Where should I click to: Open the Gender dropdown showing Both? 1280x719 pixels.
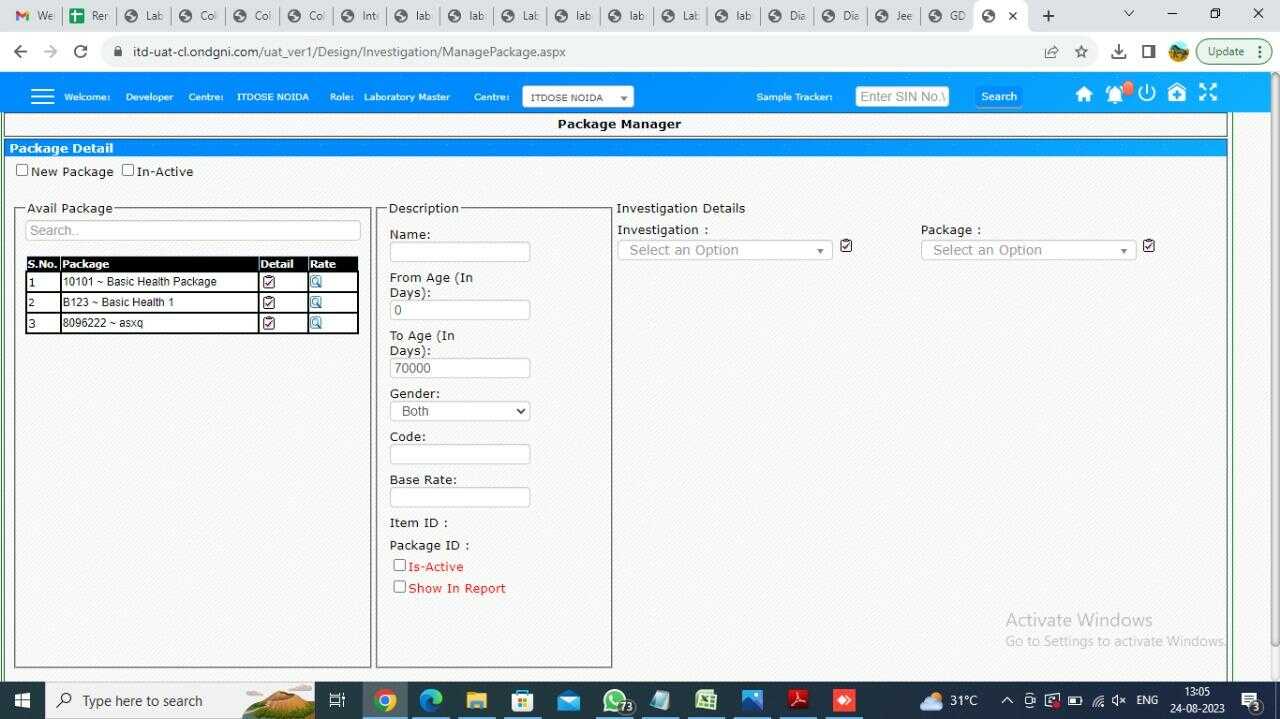point(459,411)
